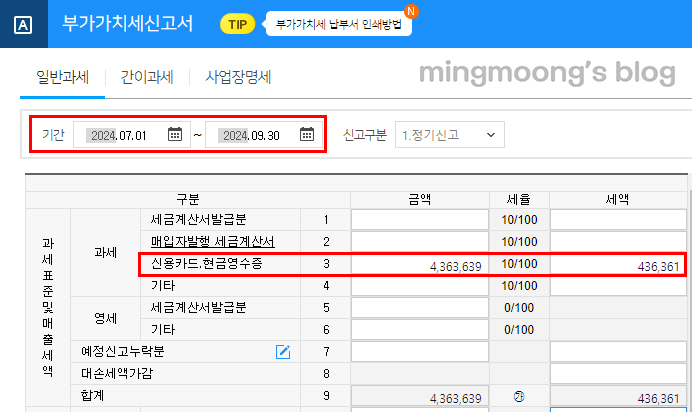Click the 부가가치세신고서 page title
The height and width of the screenshot is (412, 692).
tap(128, 23)
